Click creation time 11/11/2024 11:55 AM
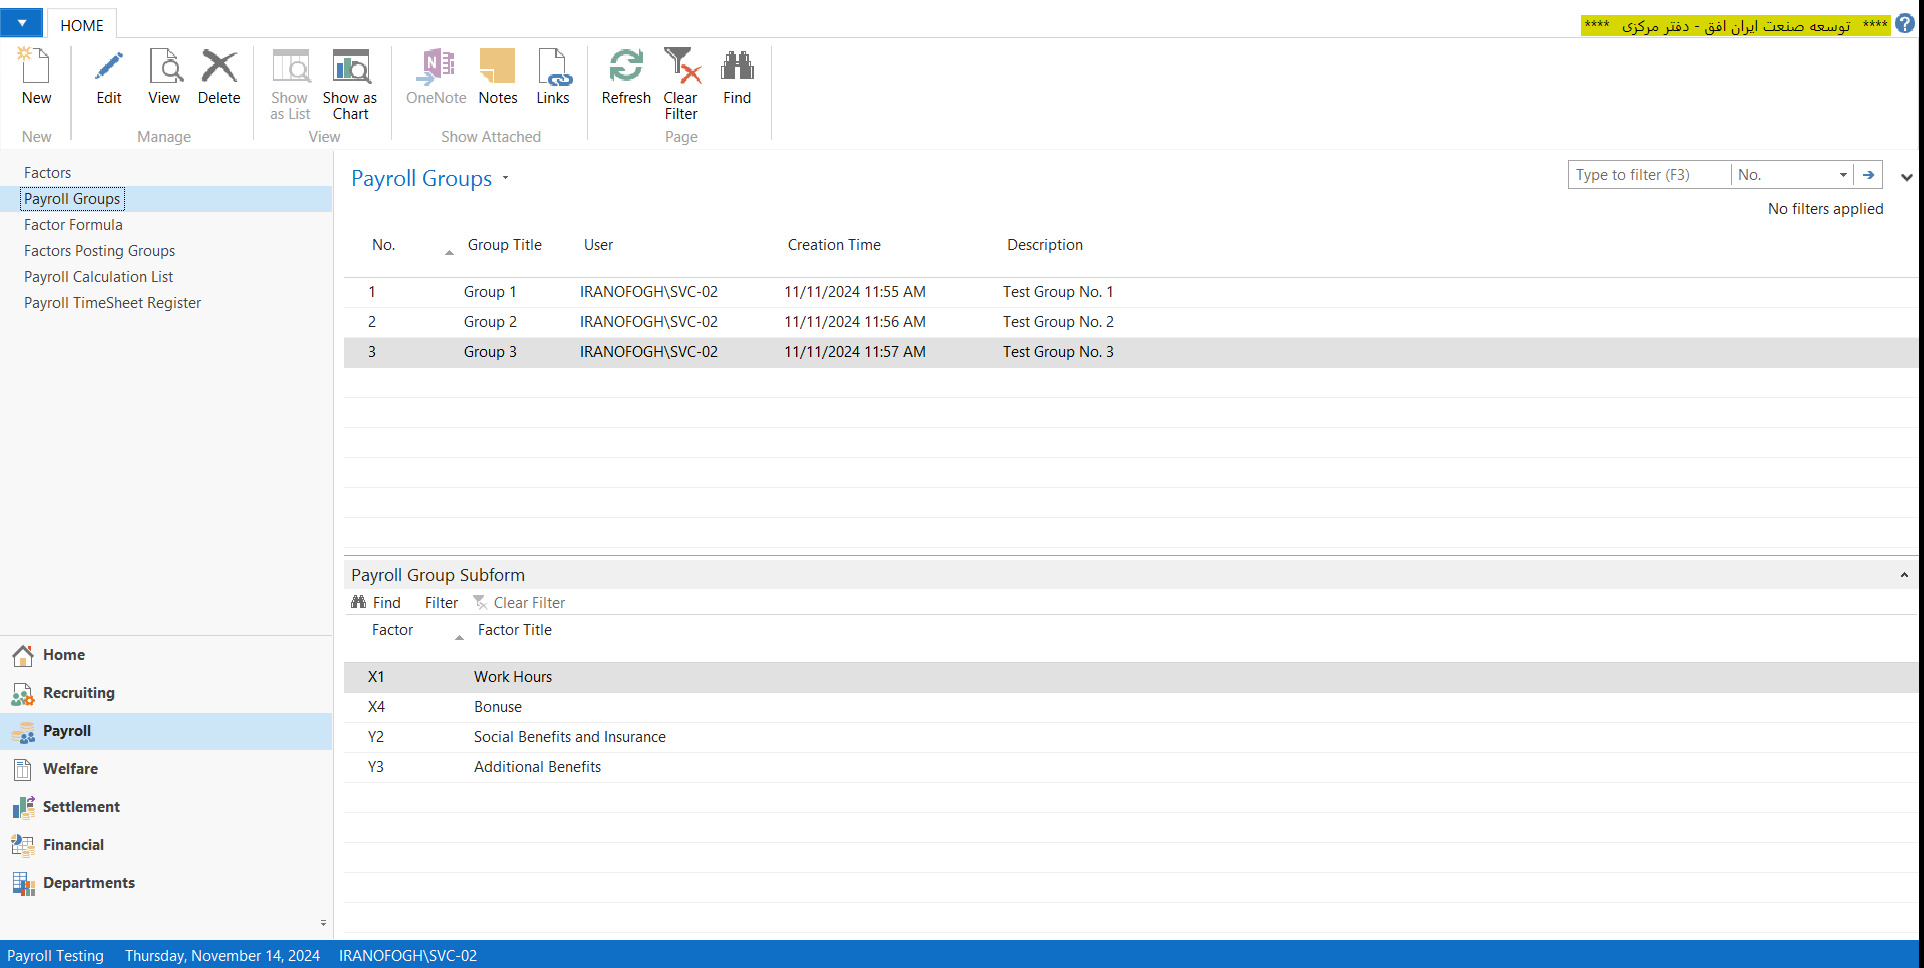 pyautogui.click(x=855, y=292)
